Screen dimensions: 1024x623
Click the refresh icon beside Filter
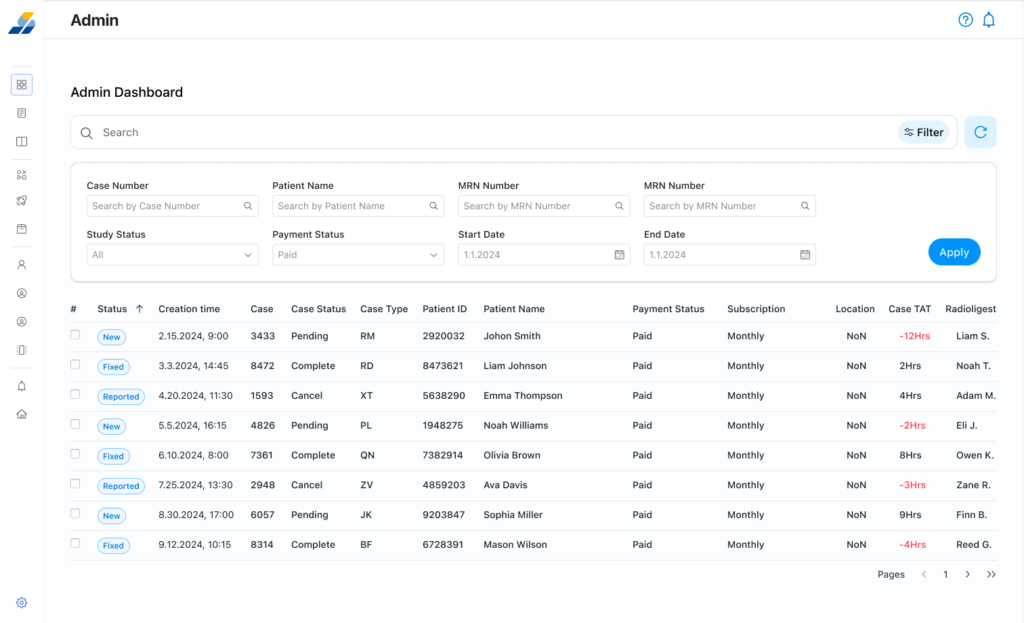(980, 132)
